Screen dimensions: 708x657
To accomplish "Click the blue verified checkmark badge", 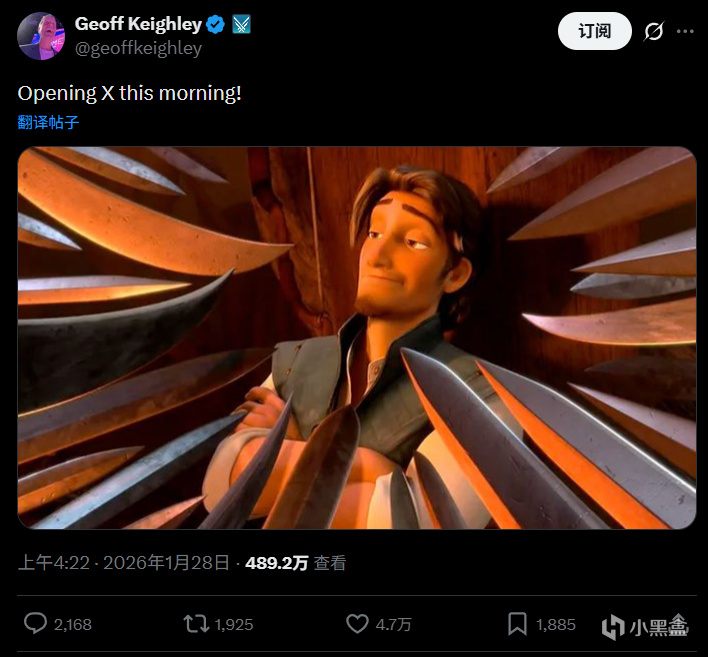I will click(x=215, y=24).
